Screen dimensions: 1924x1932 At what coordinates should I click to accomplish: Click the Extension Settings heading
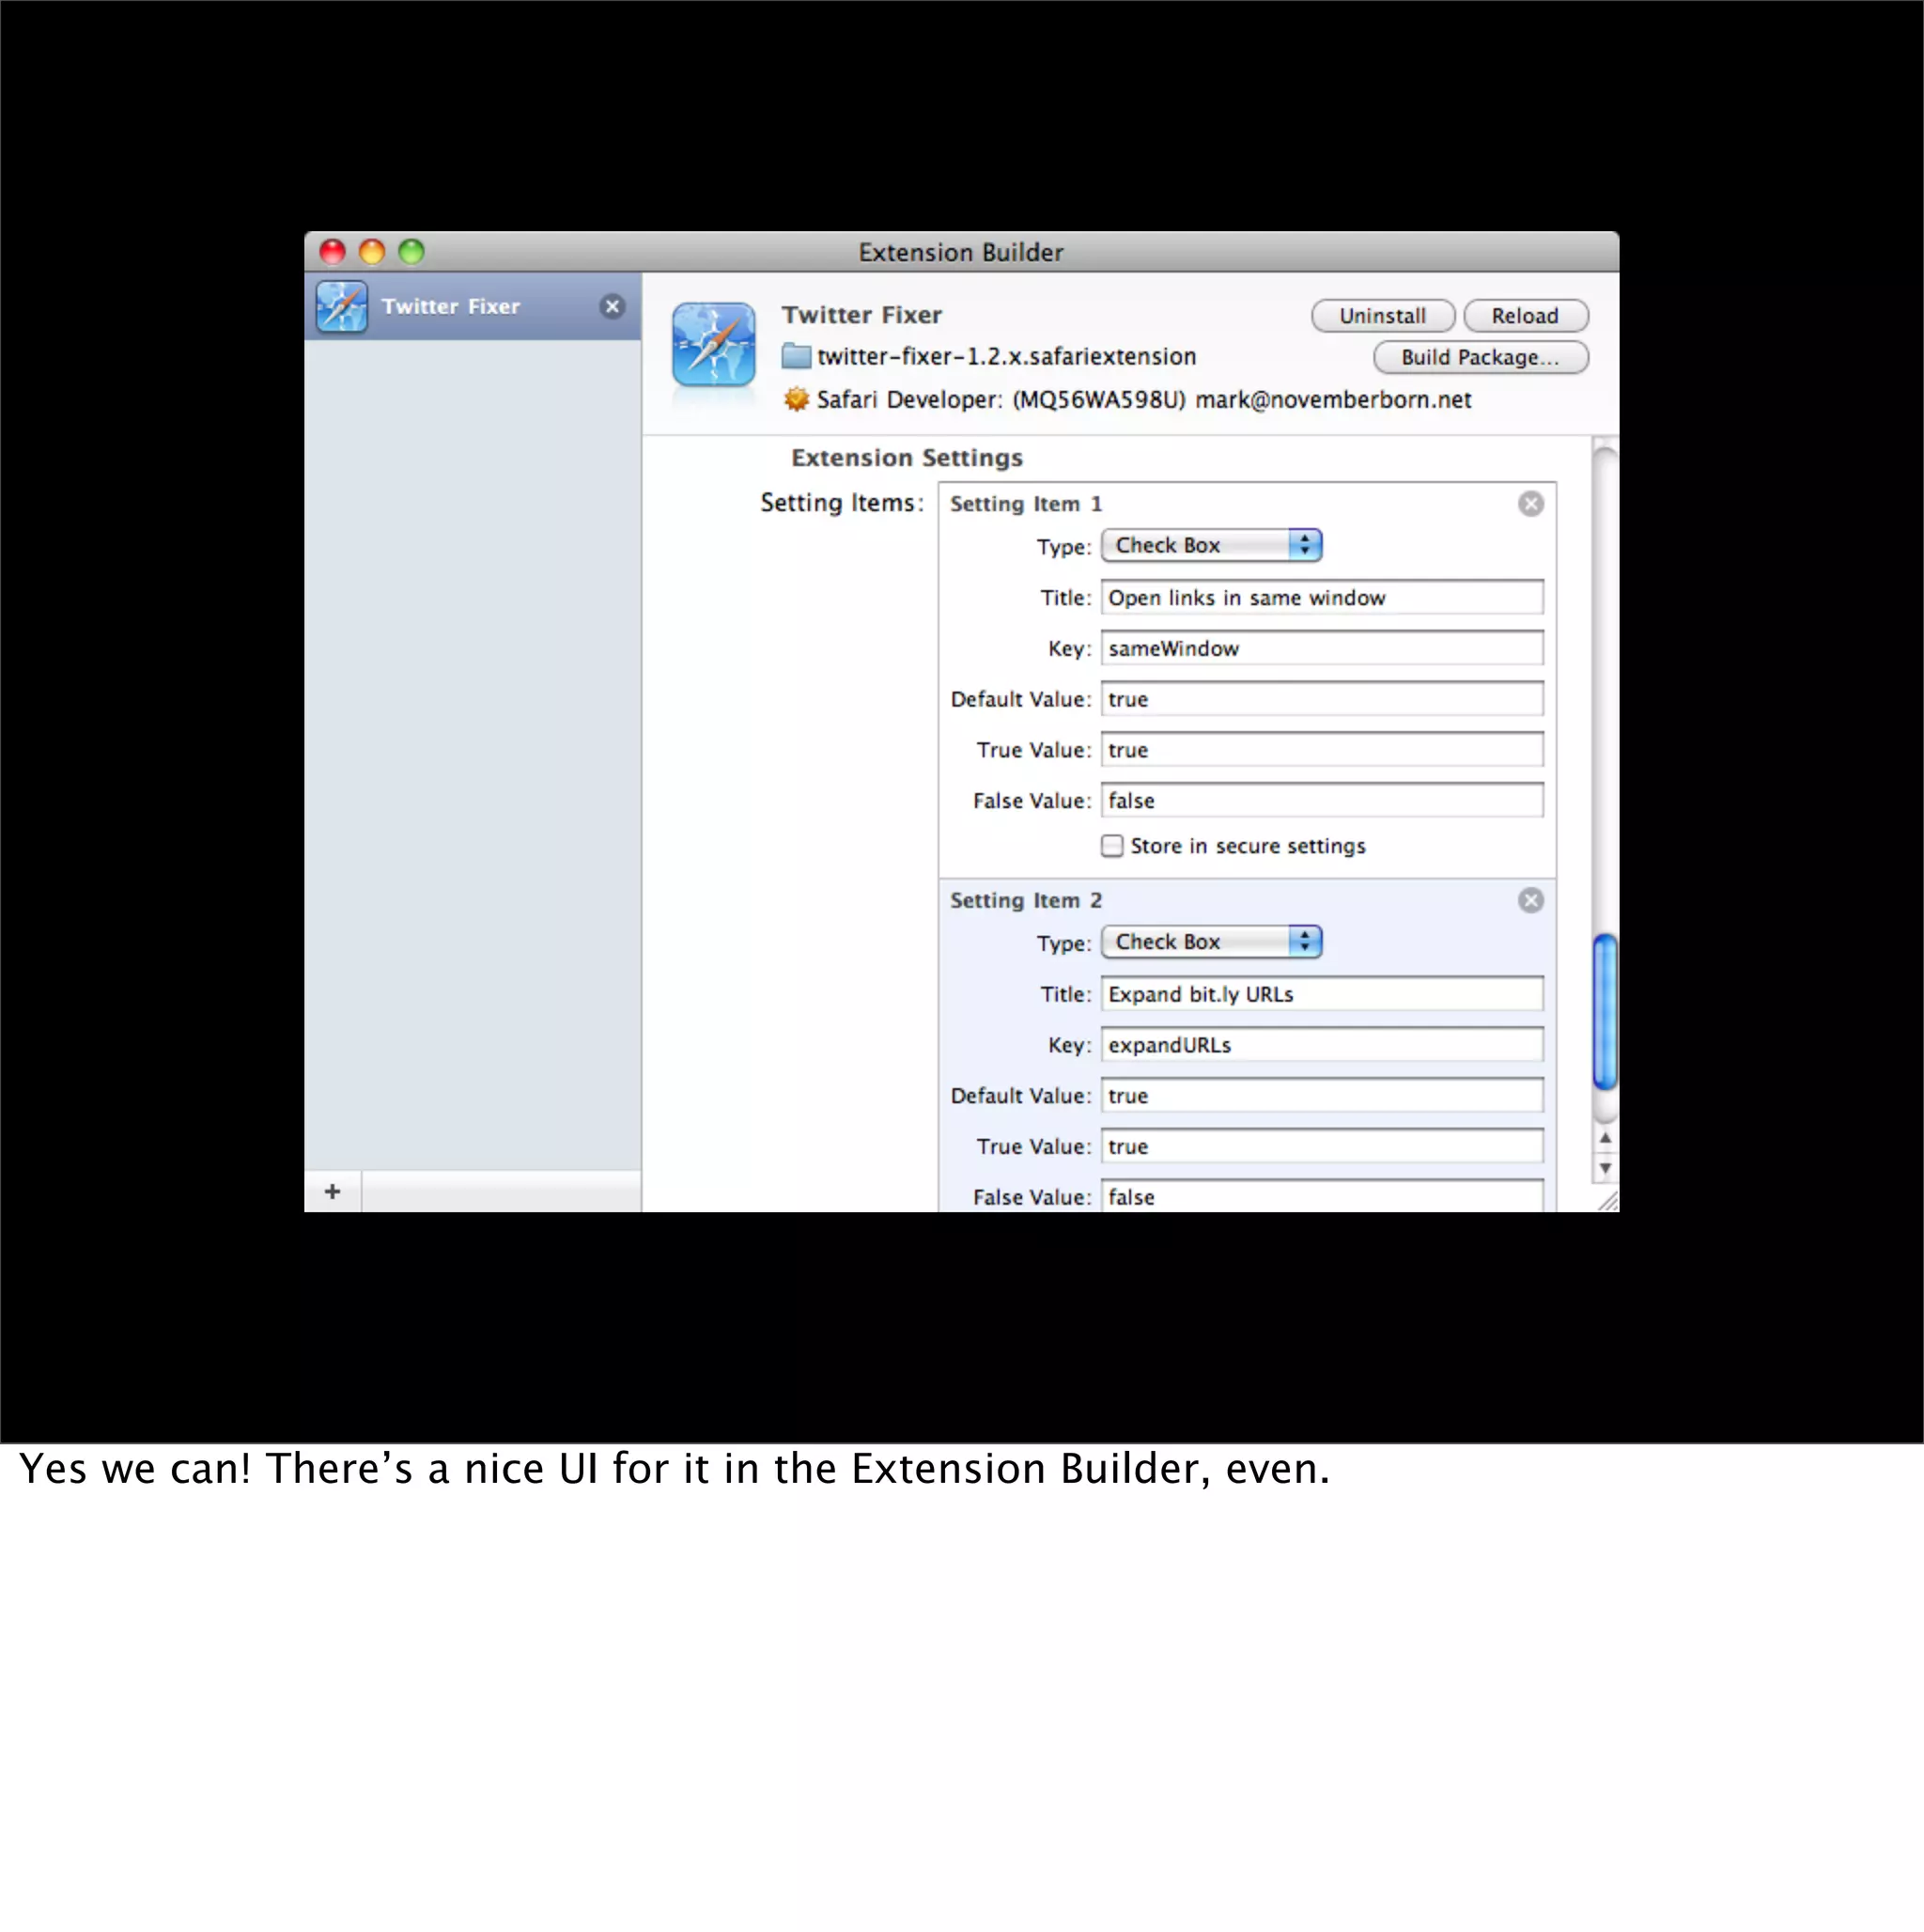[x=907, y=458]
